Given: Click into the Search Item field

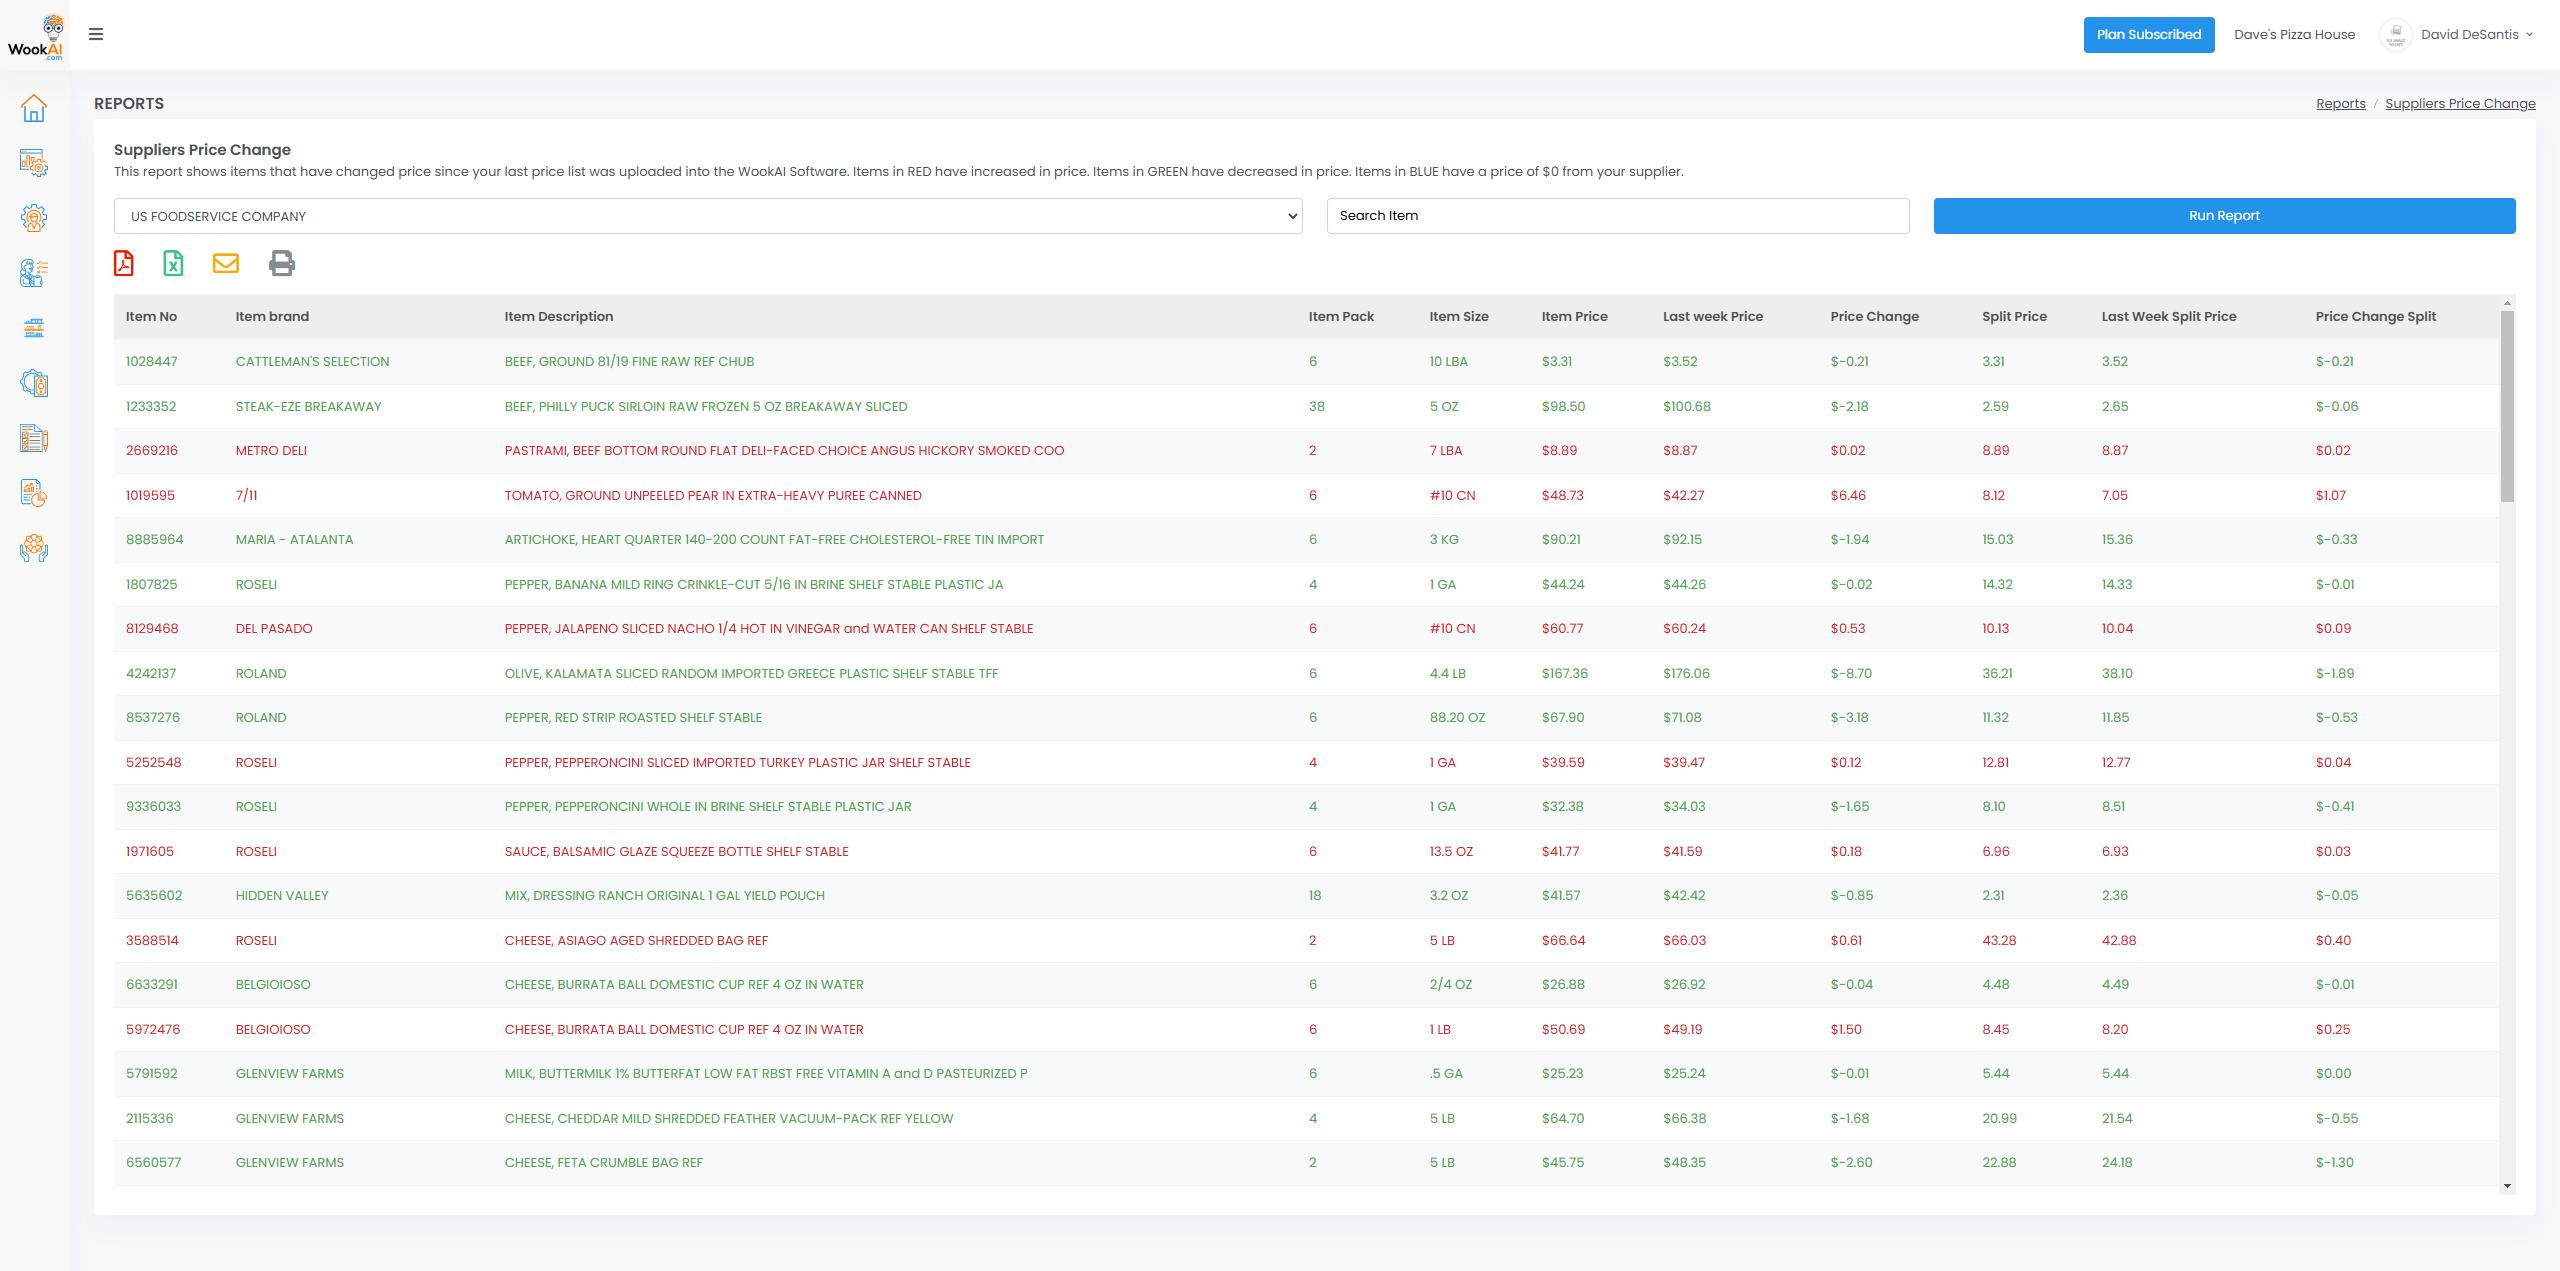Looking at the screenshot, I should (1618, 216).
